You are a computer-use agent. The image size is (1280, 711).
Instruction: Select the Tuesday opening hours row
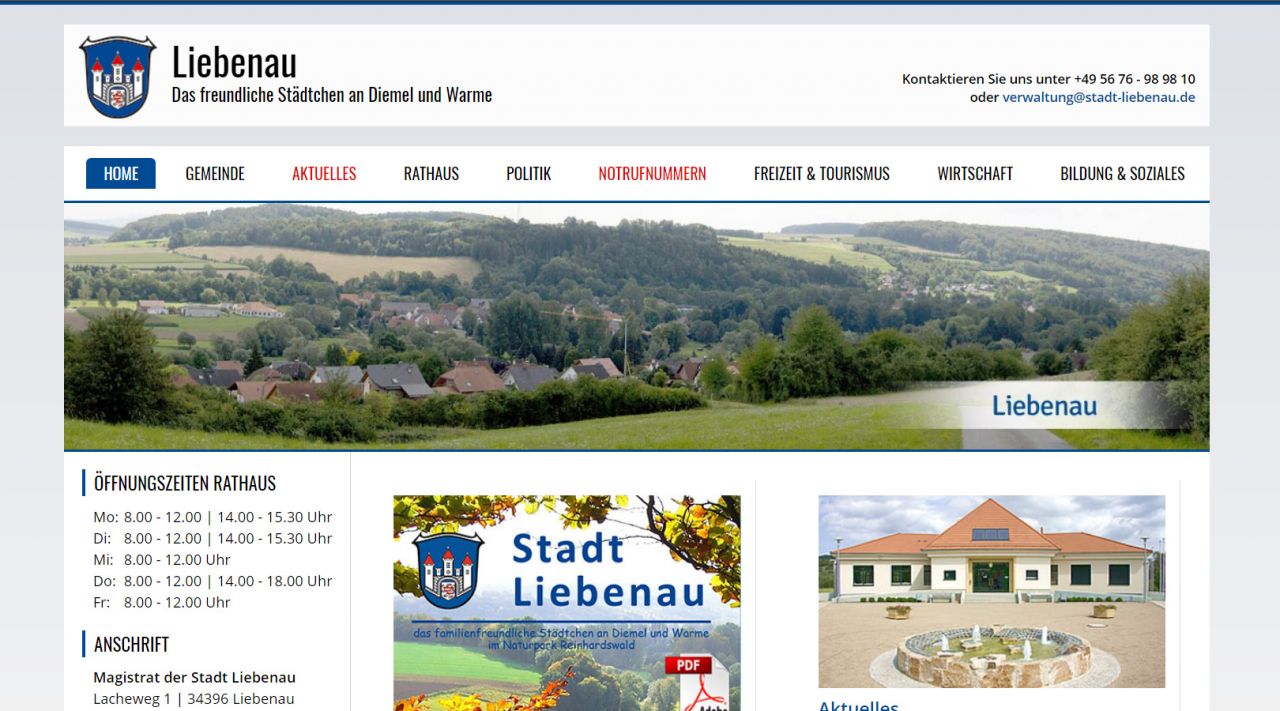point(213,538)
